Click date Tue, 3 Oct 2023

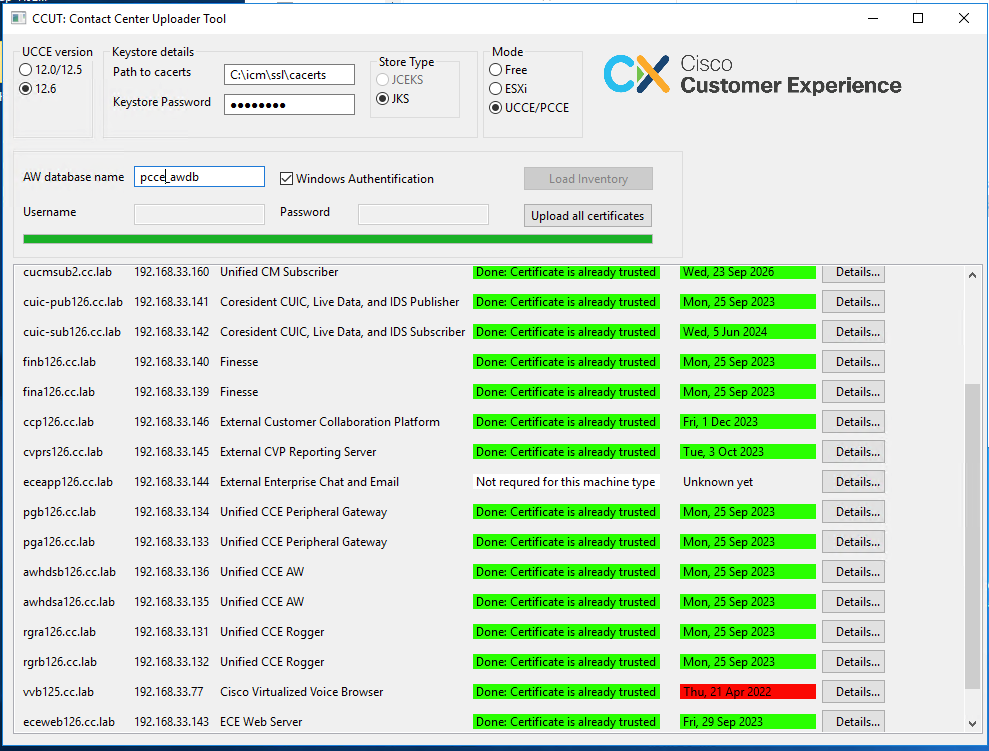(x=748, y=452)
